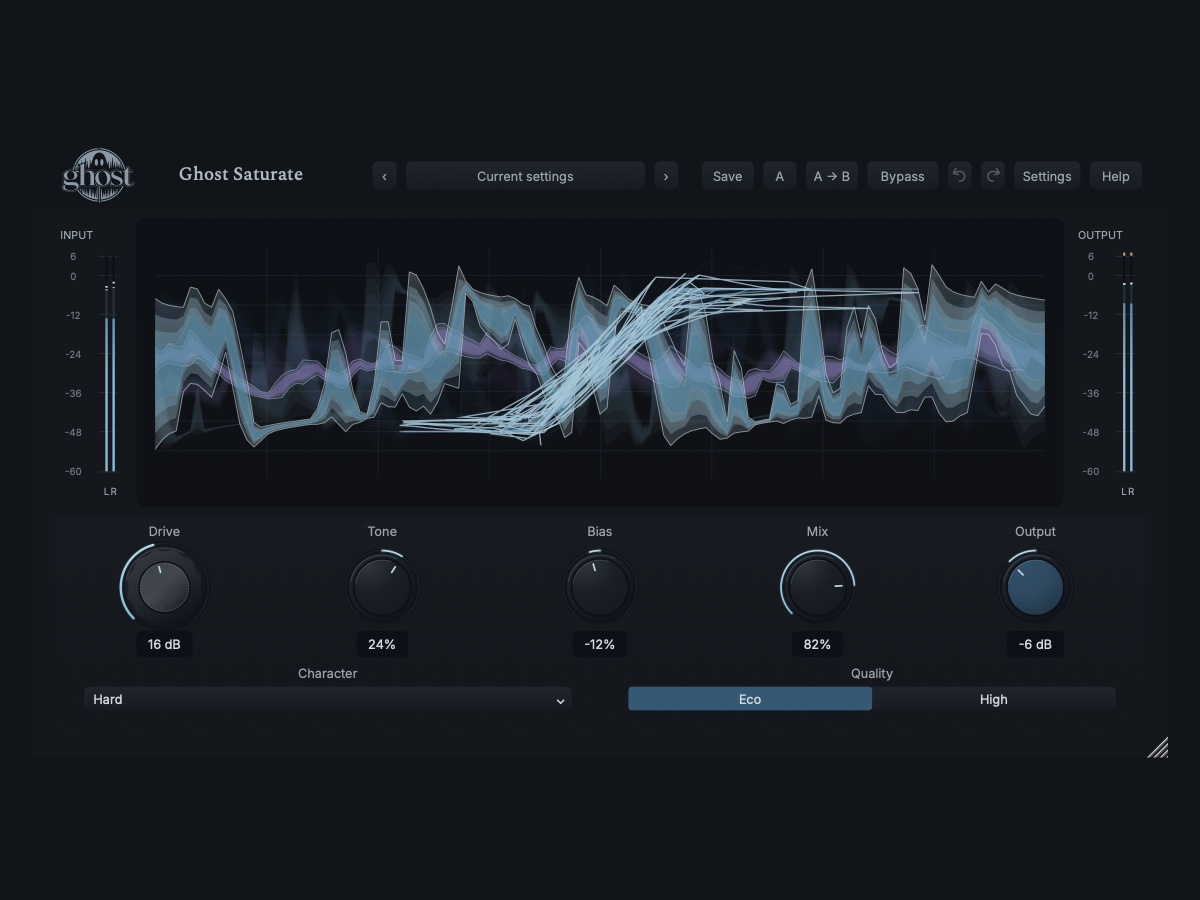Click the redo arrow icon
Image resolution: width=1200 pixels, height=900 pixels.
992,176
